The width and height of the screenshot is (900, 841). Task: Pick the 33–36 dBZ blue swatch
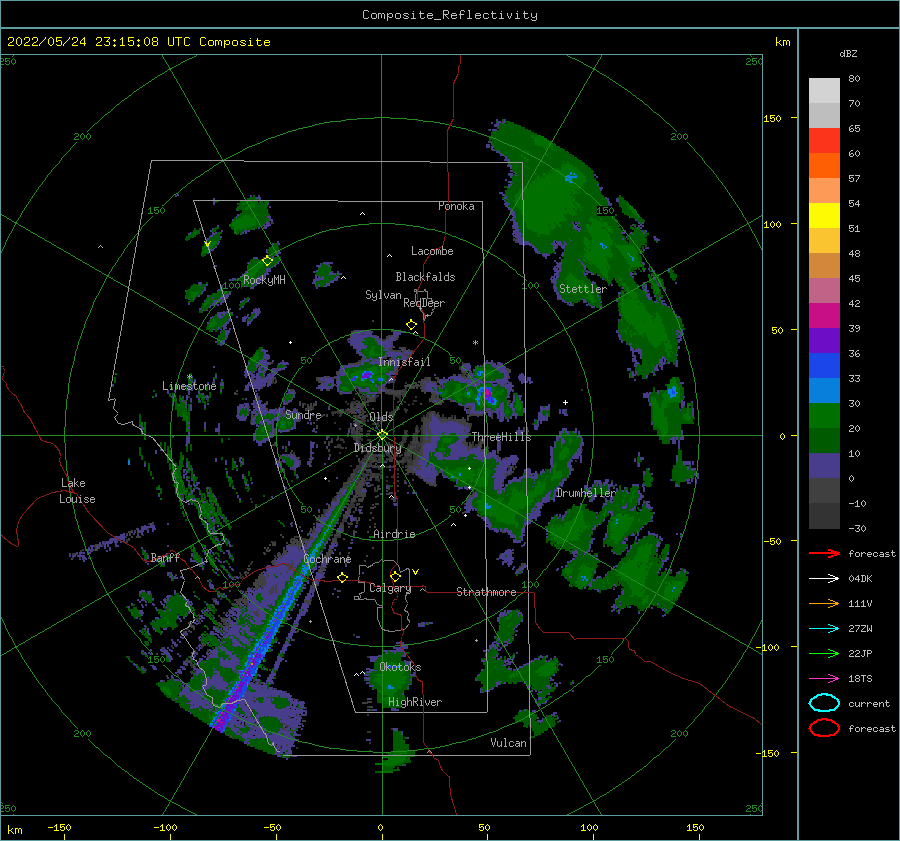point(824,365)
